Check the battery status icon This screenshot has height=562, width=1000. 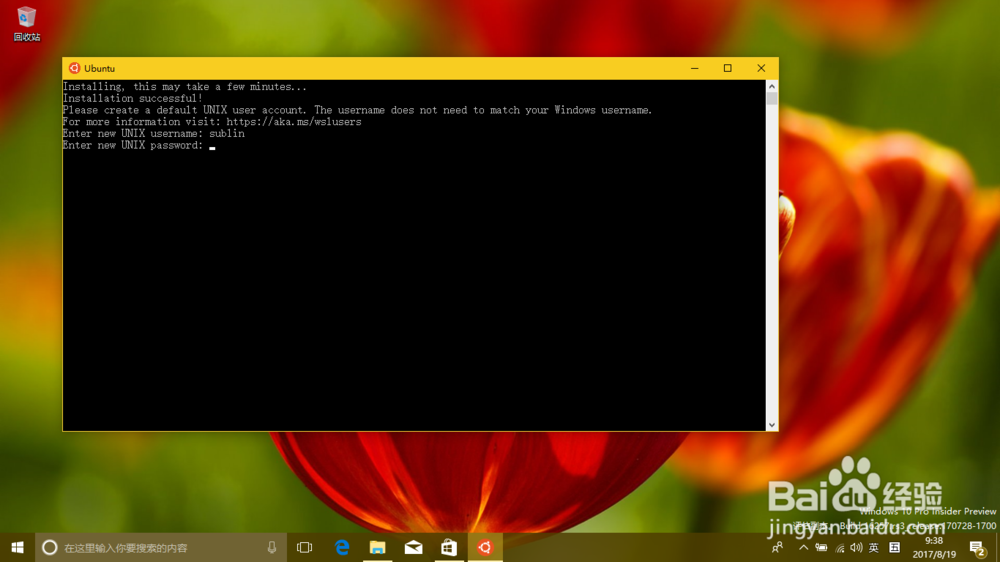821,547
